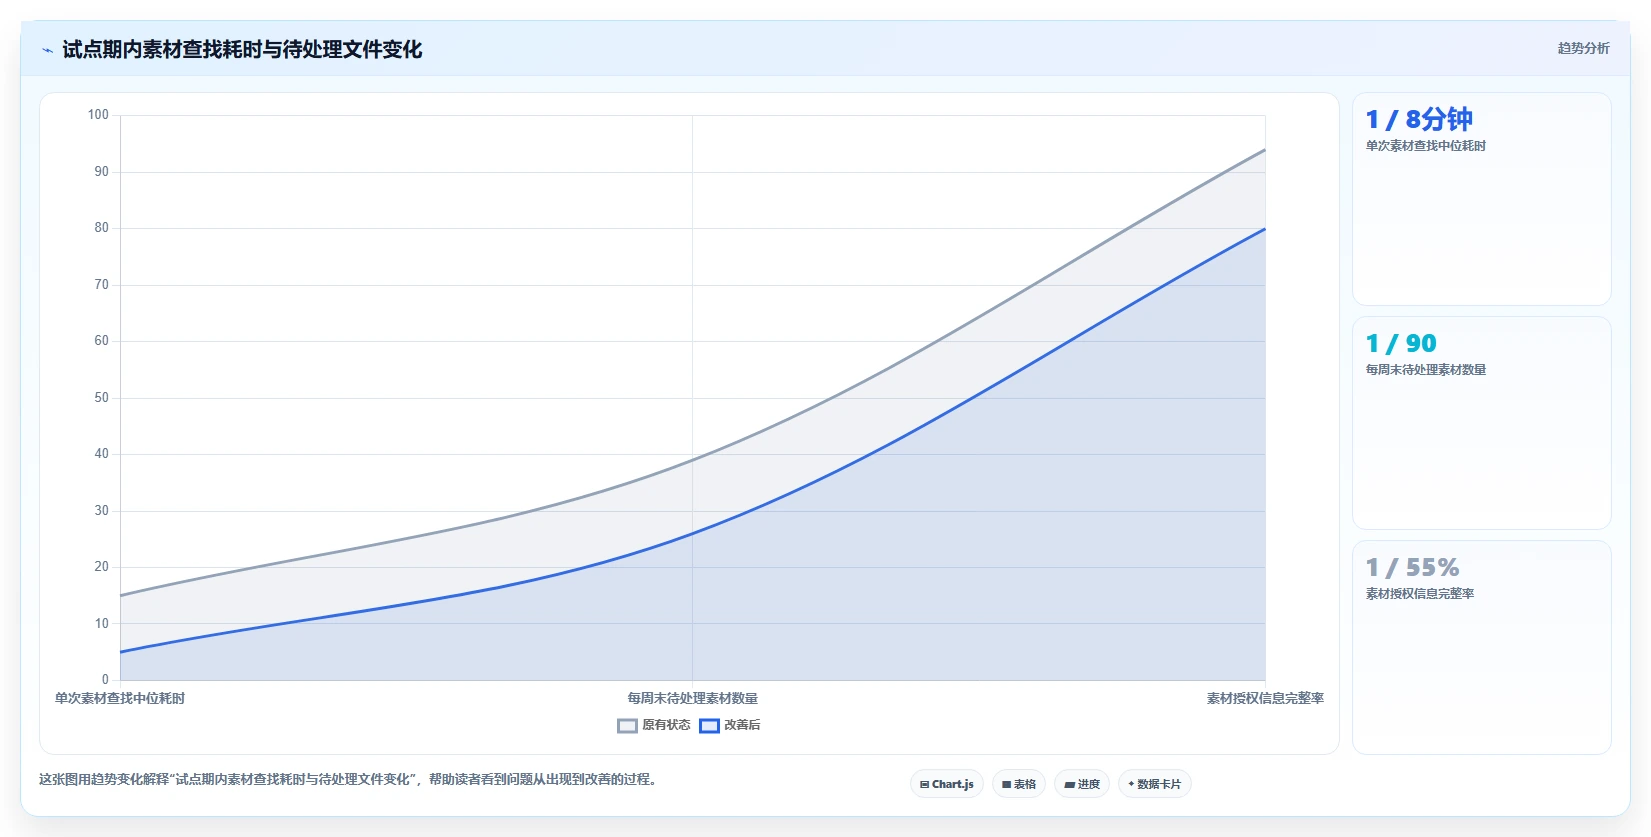The image size is (1651, 837).
Task: Click the 单次素材查找中位耗时 card label
Action: [1426, 146]
